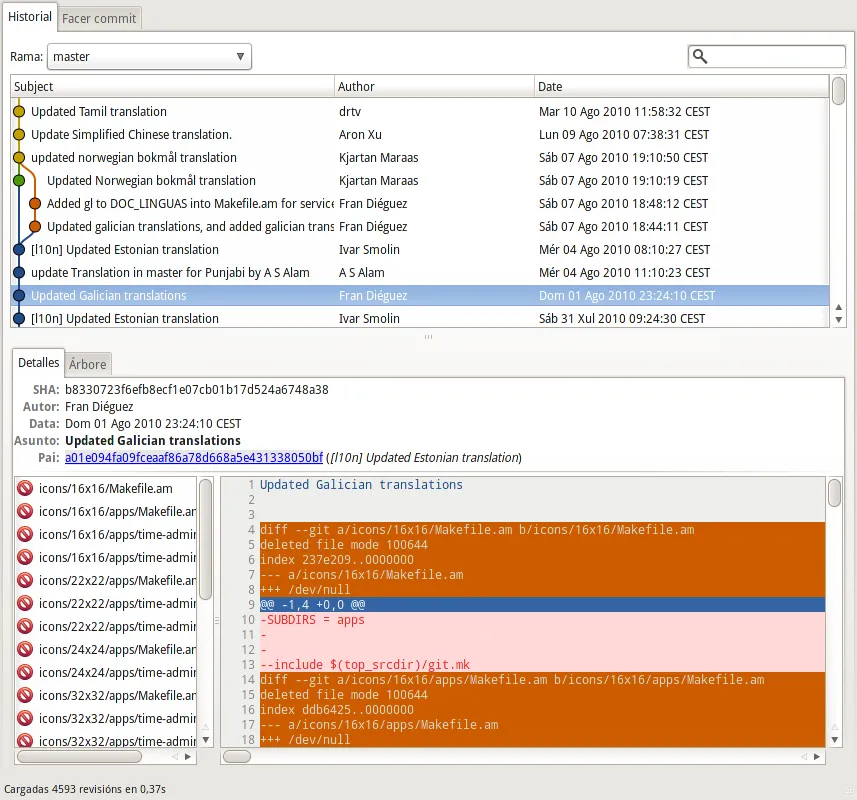Click the yellow graph node for Tamil translation commit
Viewport: 857px width, 800px height.
(x=20, y=111)
